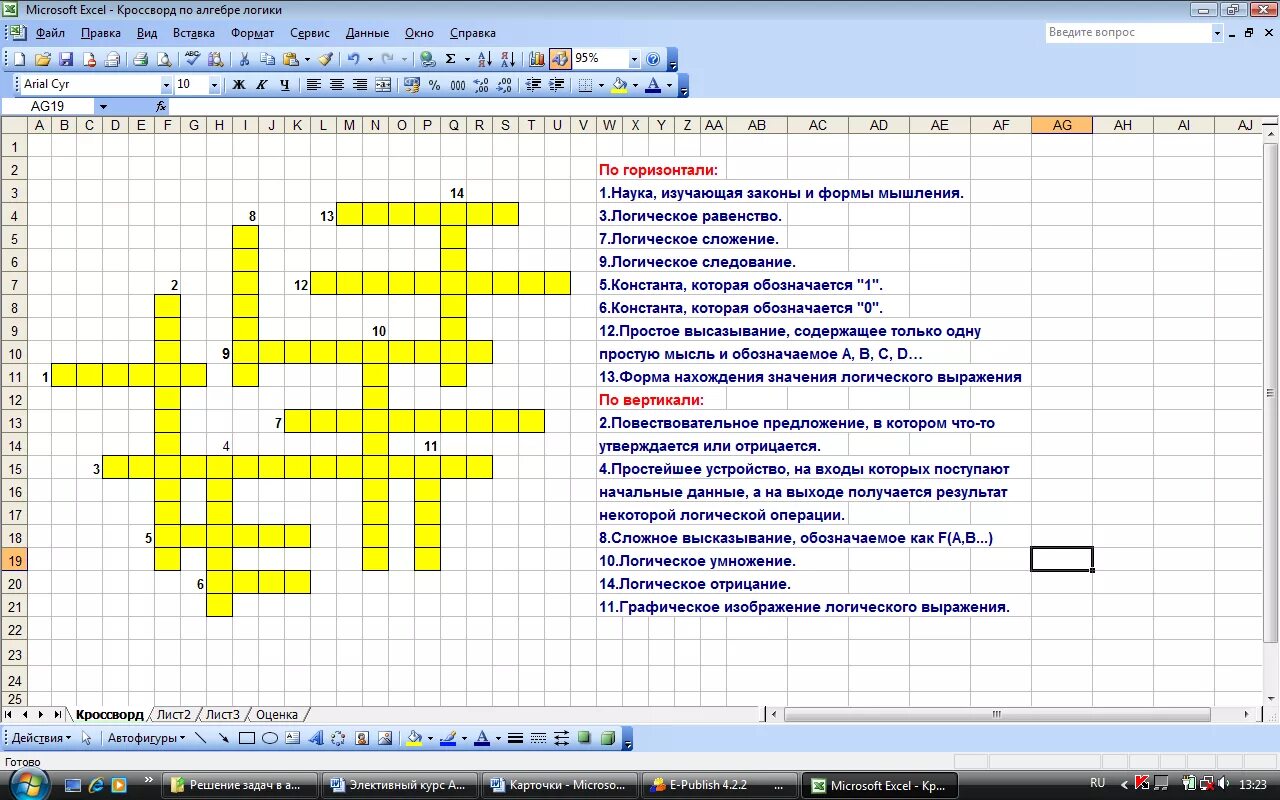Merge and center the selected cells
The height and width of the screenshot is (800, 1280).
pos(383,85)
